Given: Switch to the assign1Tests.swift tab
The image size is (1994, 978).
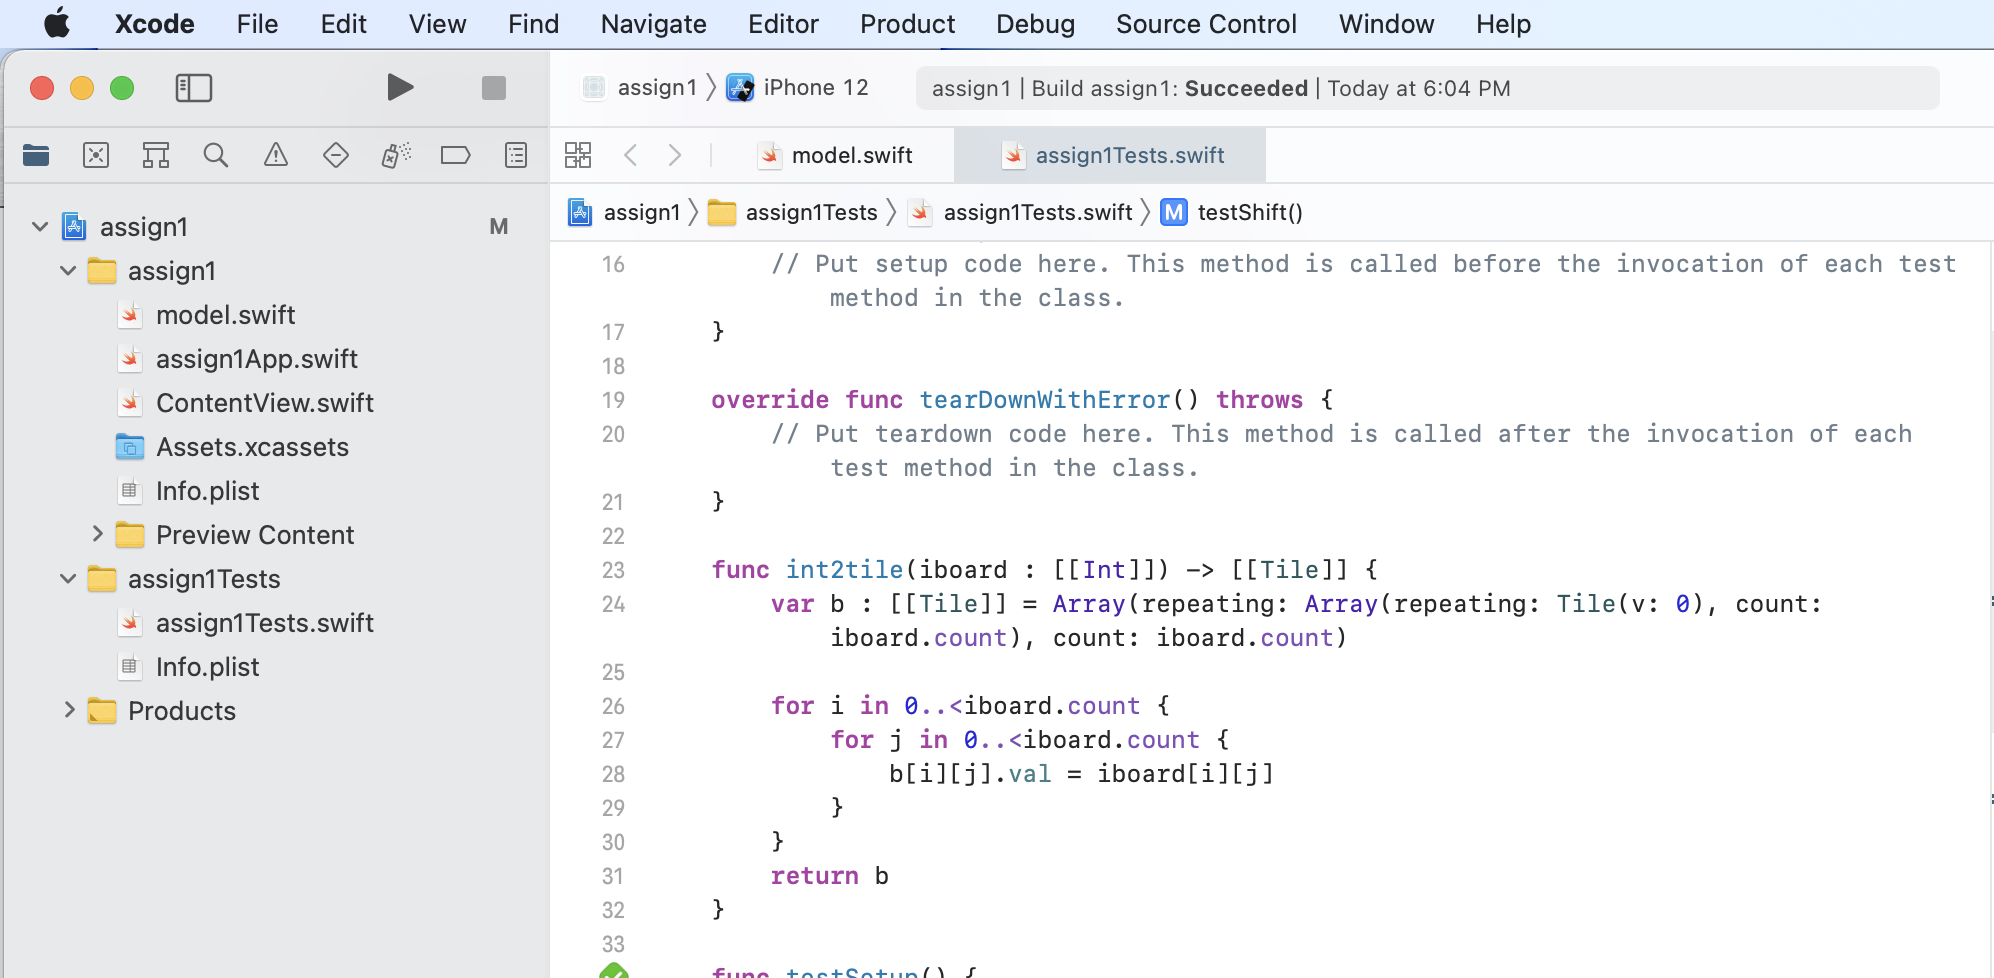Looking at the screenshot, I should (1110, 155).
